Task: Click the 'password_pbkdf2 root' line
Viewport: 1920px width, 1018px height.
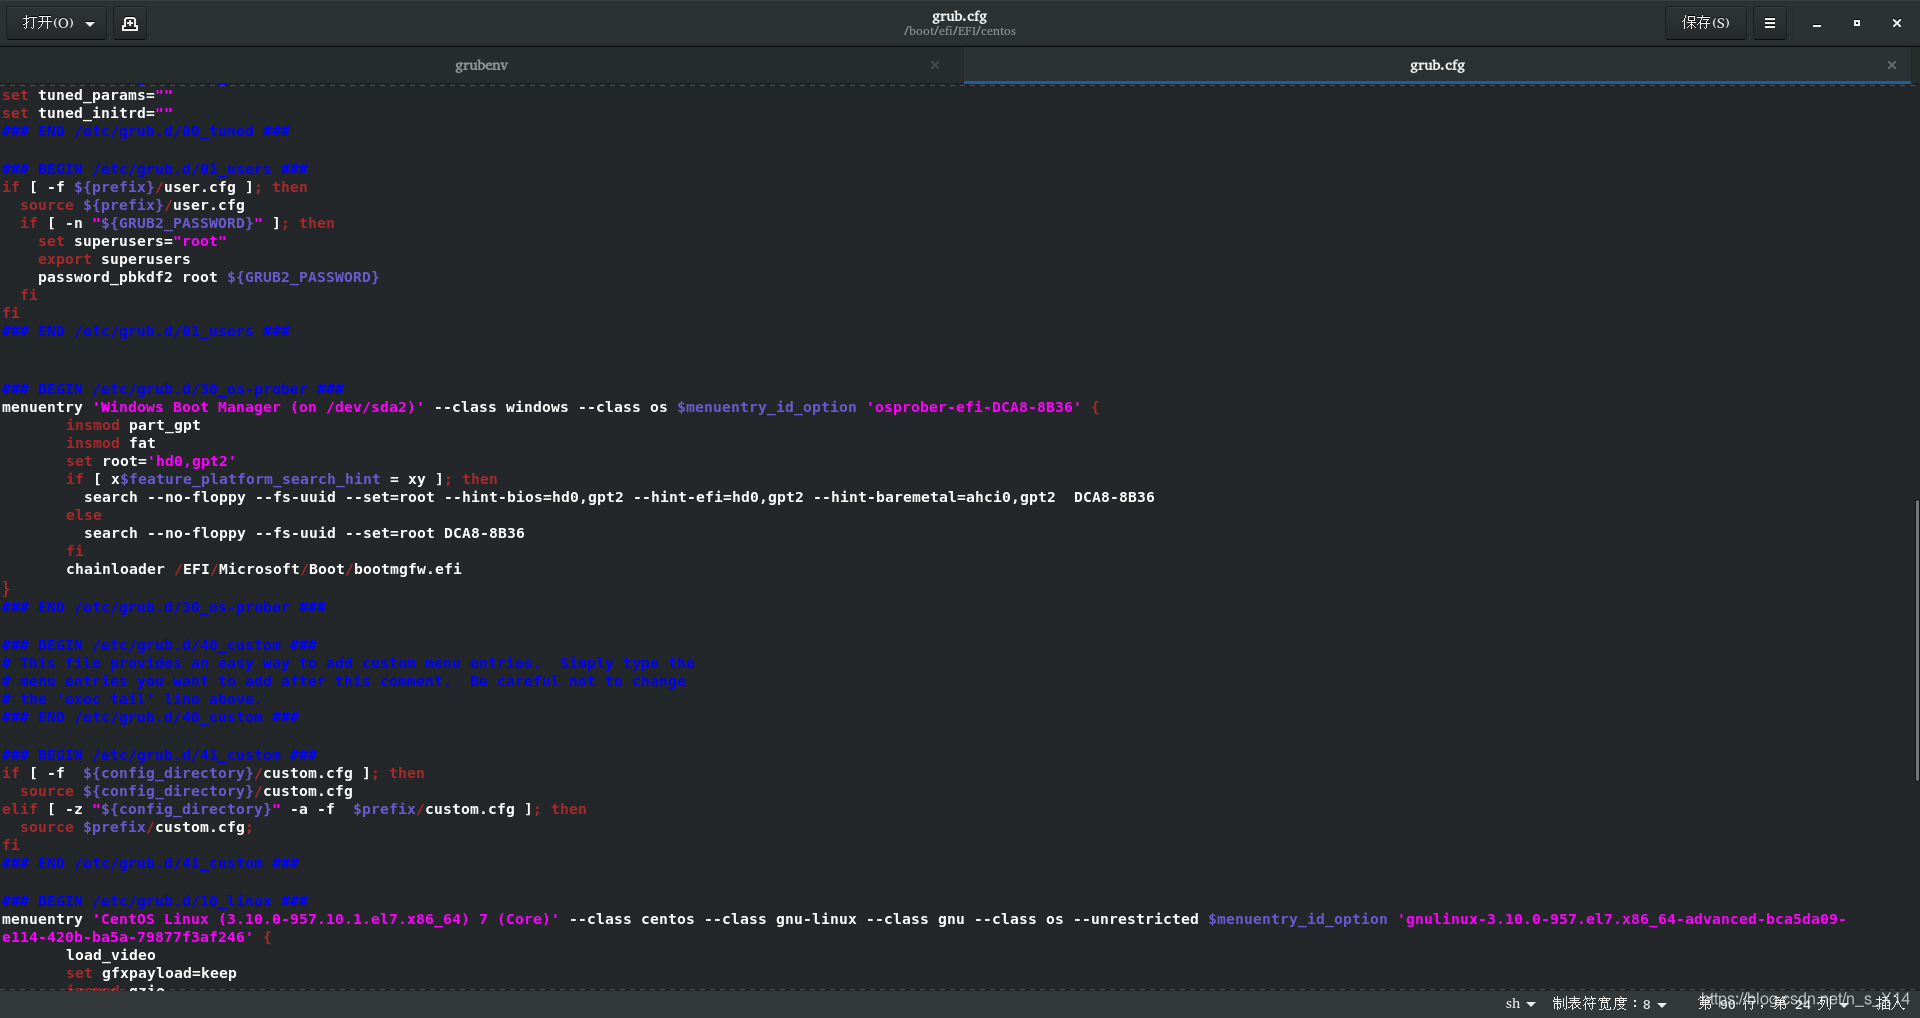Action: point(208,277)
